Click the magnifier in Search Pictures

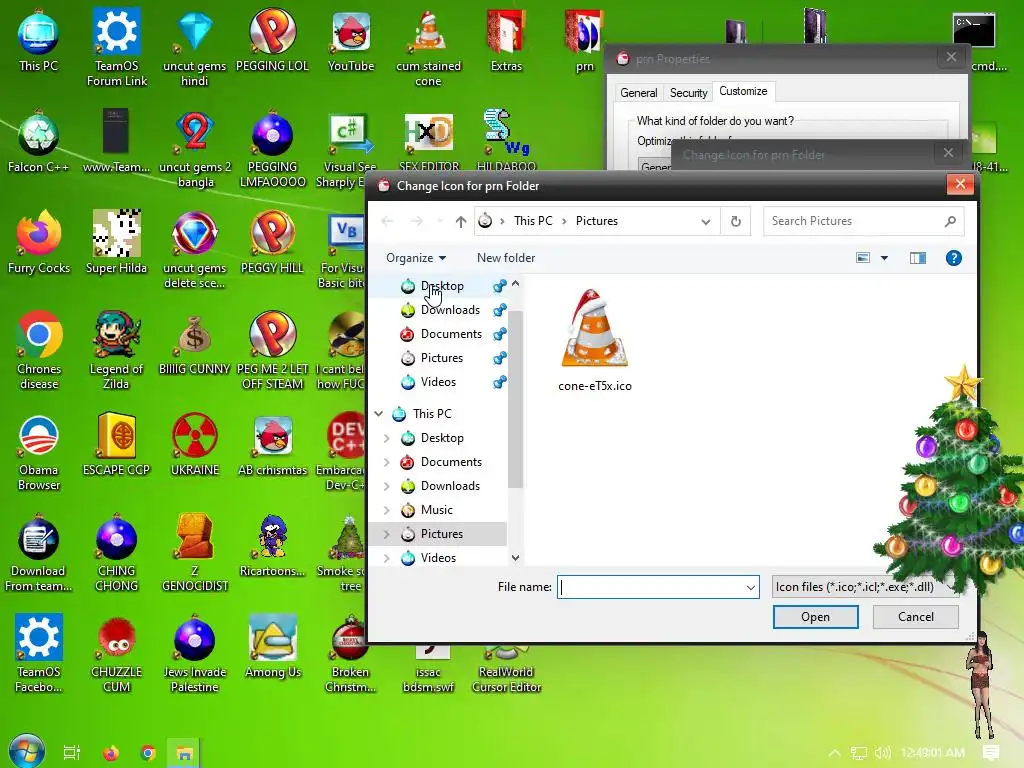[950, 221]
